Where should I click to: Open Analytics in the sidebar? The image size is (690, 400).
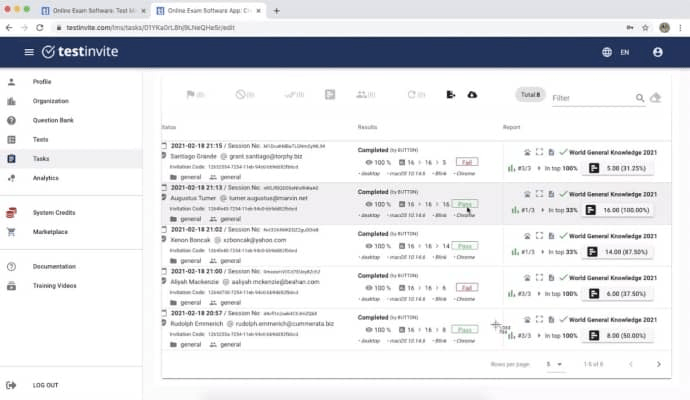[71, 178]
